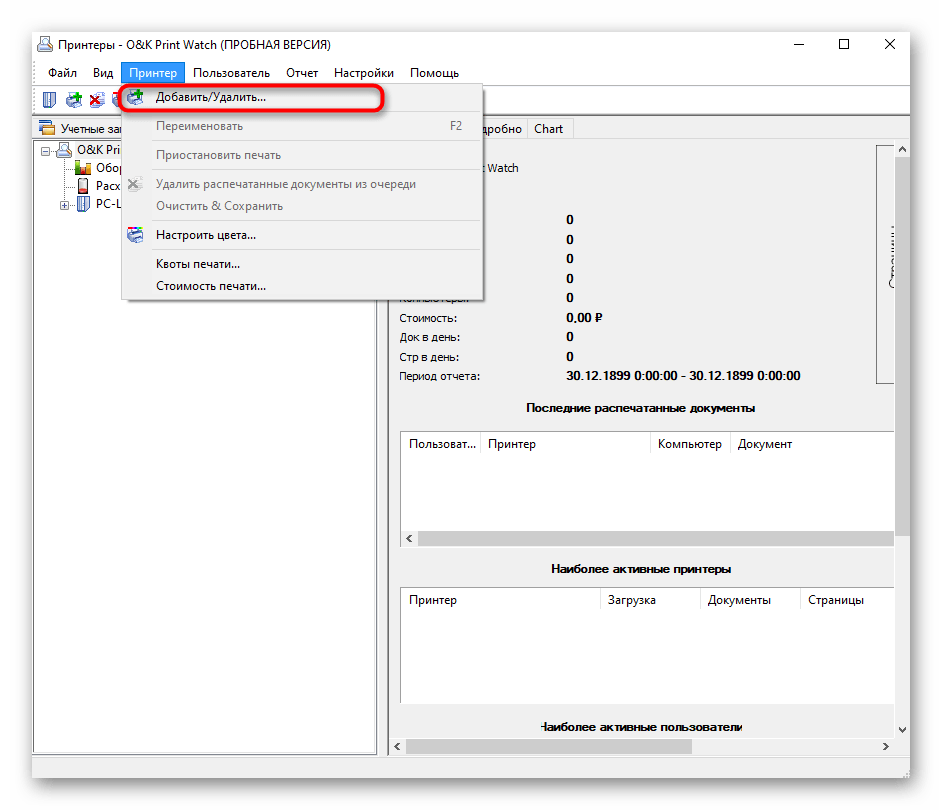Choose Приостановить печать menu entry
This screenshot has width=942, height=810.
pos(302,155)
